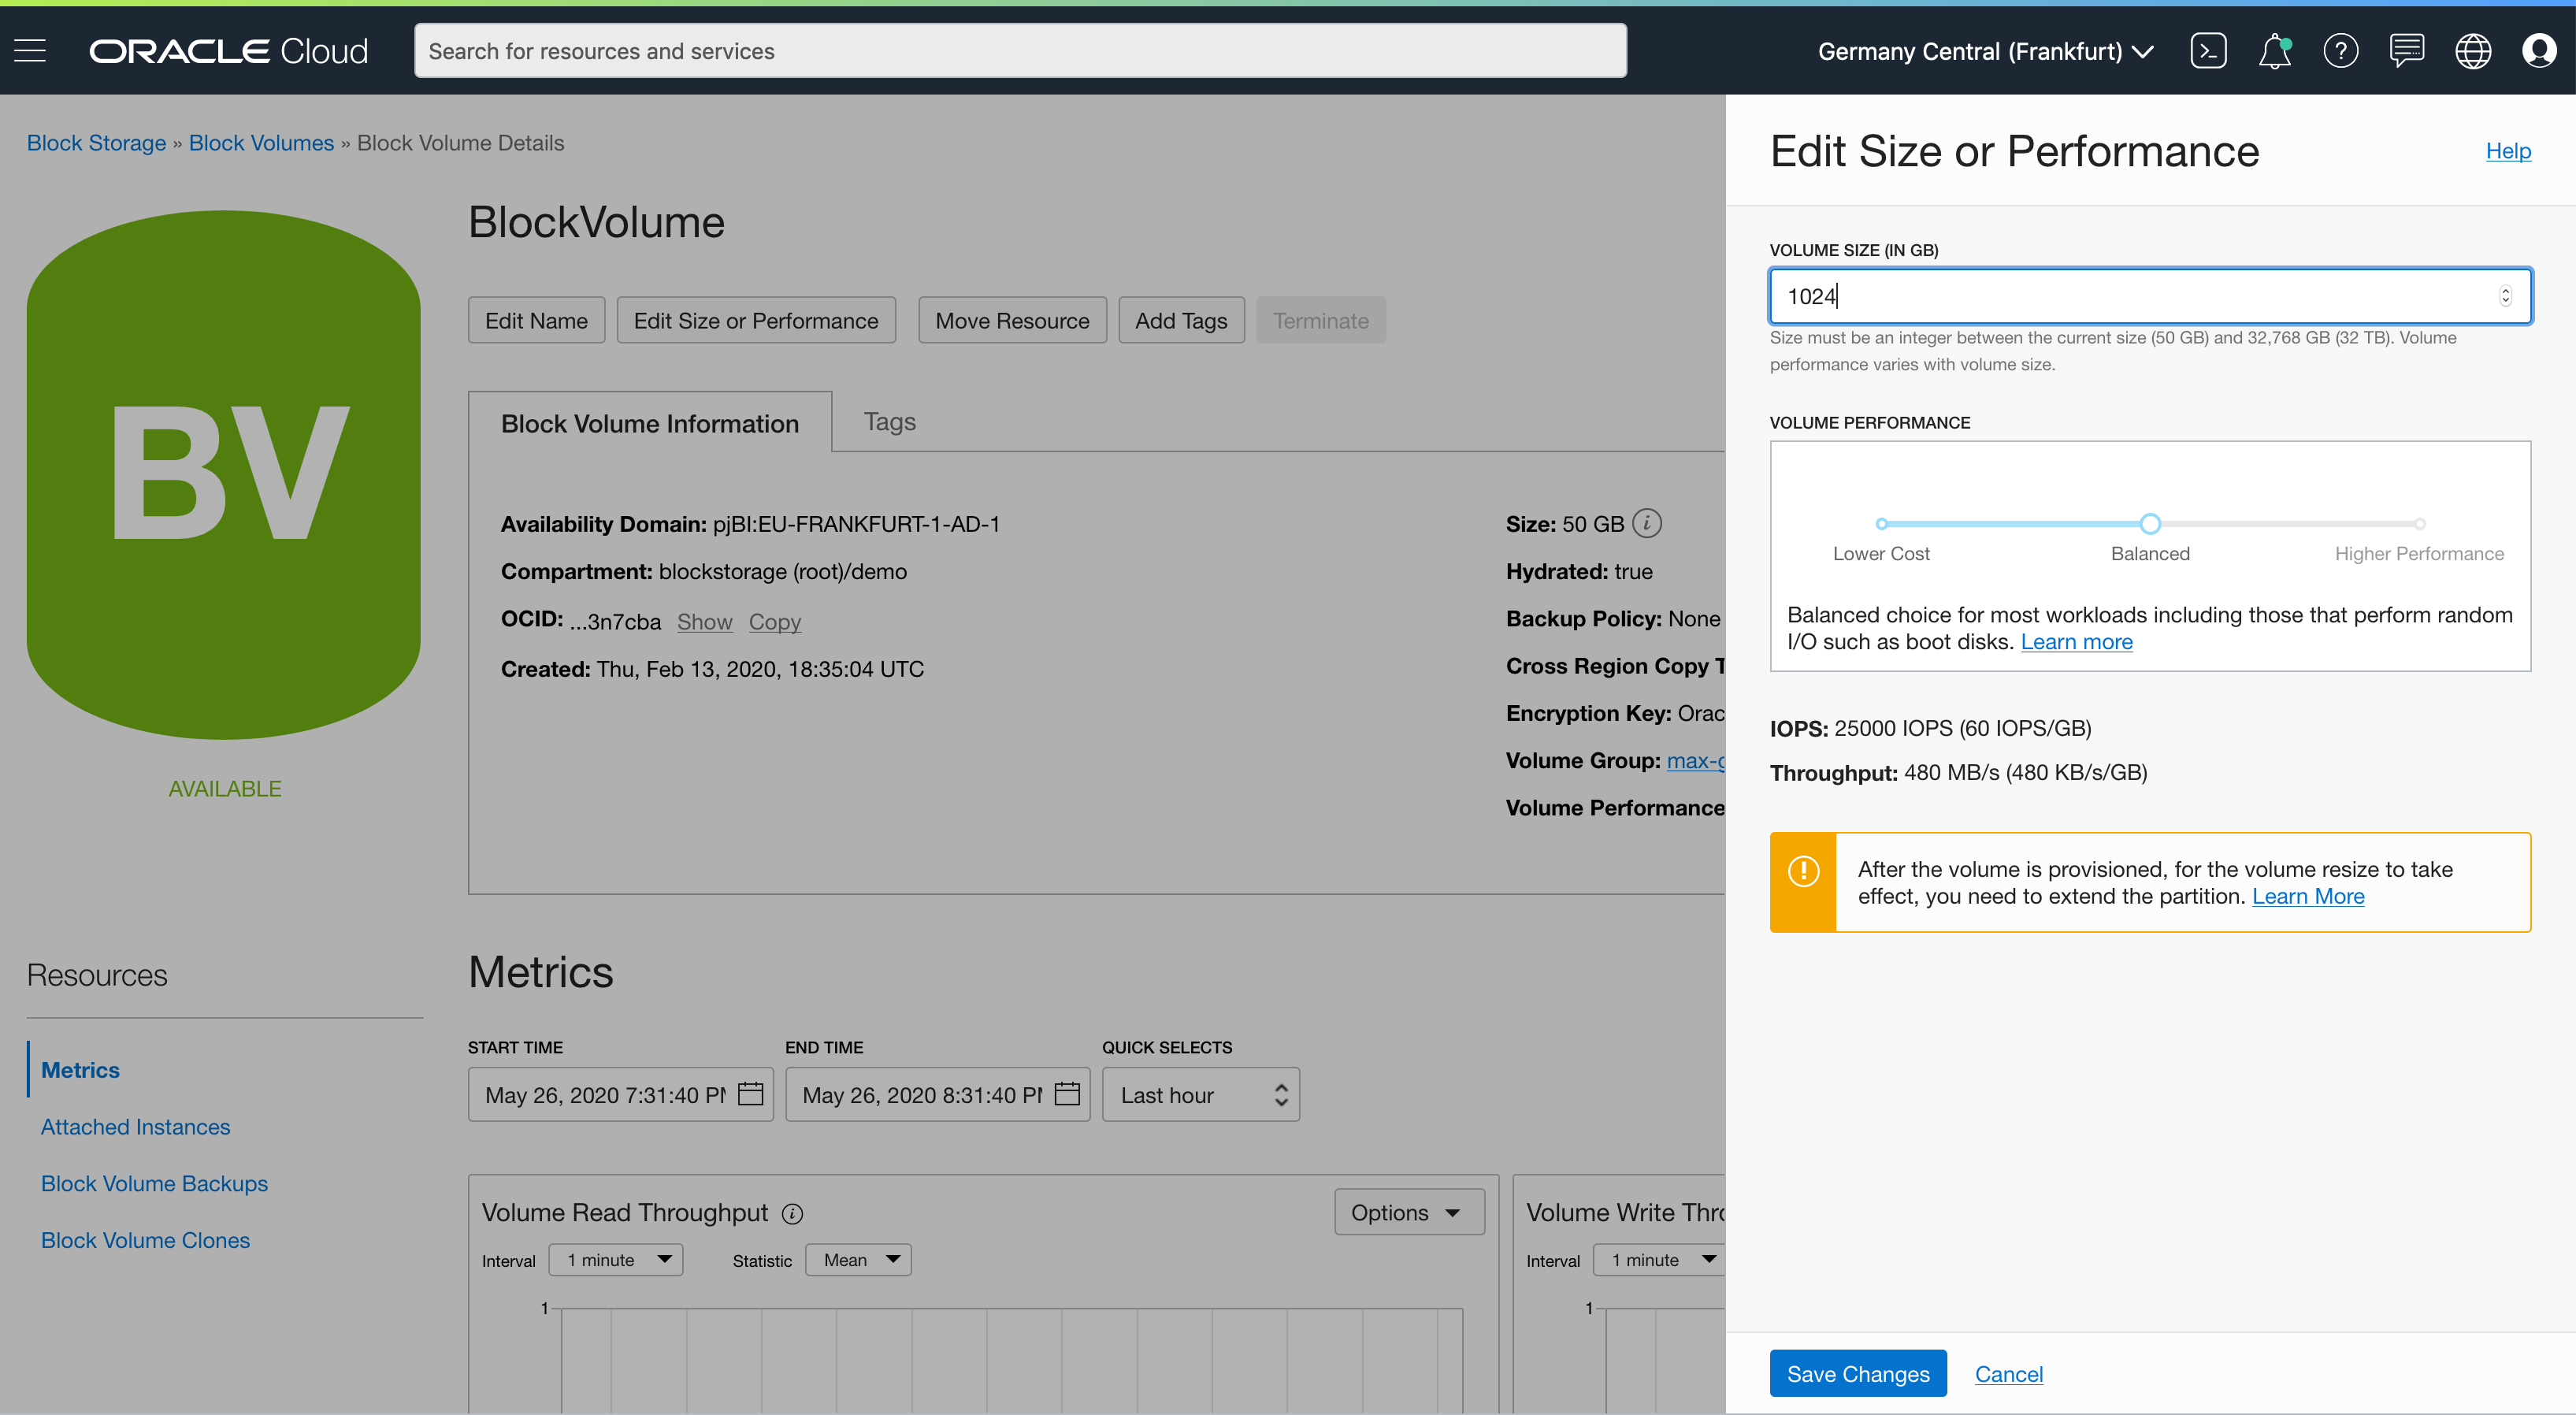Select the Block Volume Information tab
Viewport: 2576px width, 1415px height.
pos(650,422)
